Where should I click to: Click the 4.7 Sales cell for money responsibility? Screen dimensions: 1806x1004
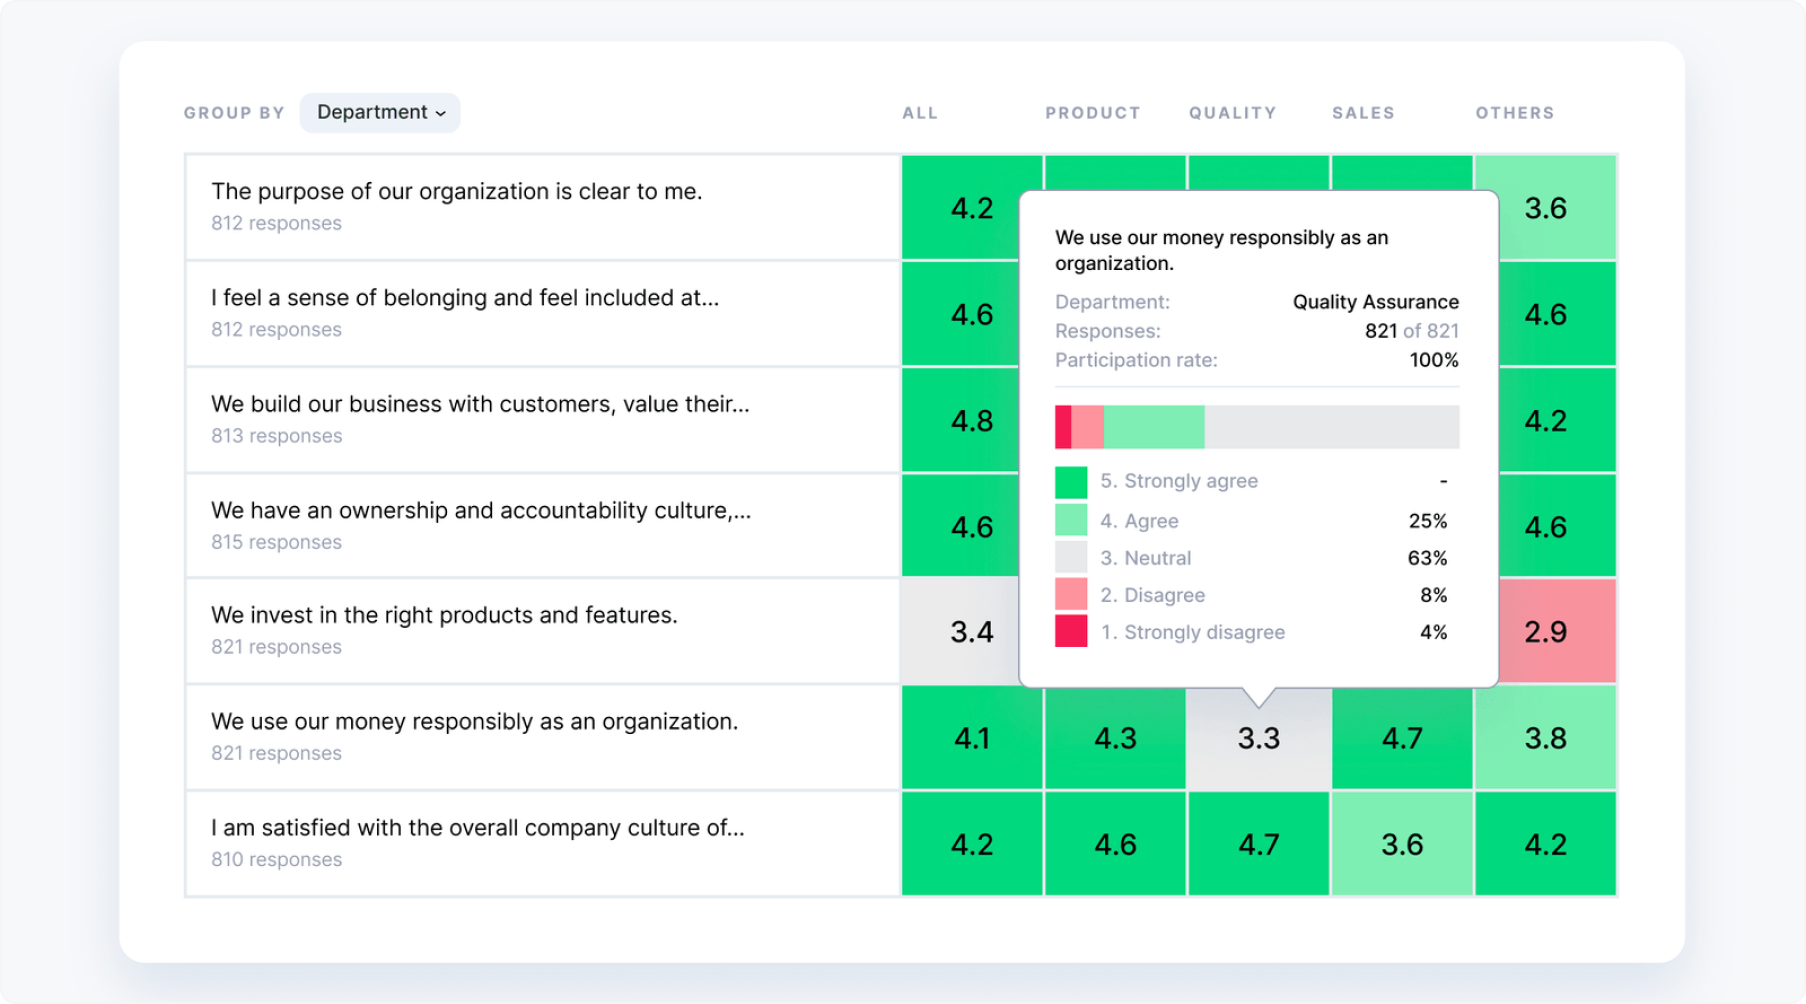point(1402,737)
